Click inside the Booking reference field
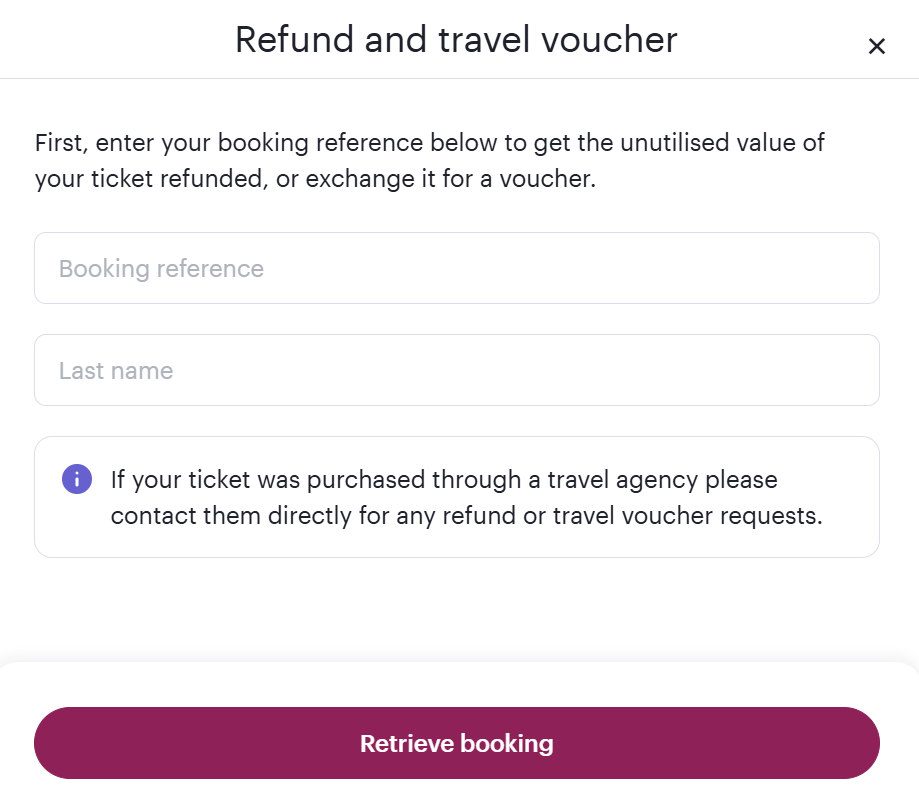The image size is (919, 798). coord(457,268)
